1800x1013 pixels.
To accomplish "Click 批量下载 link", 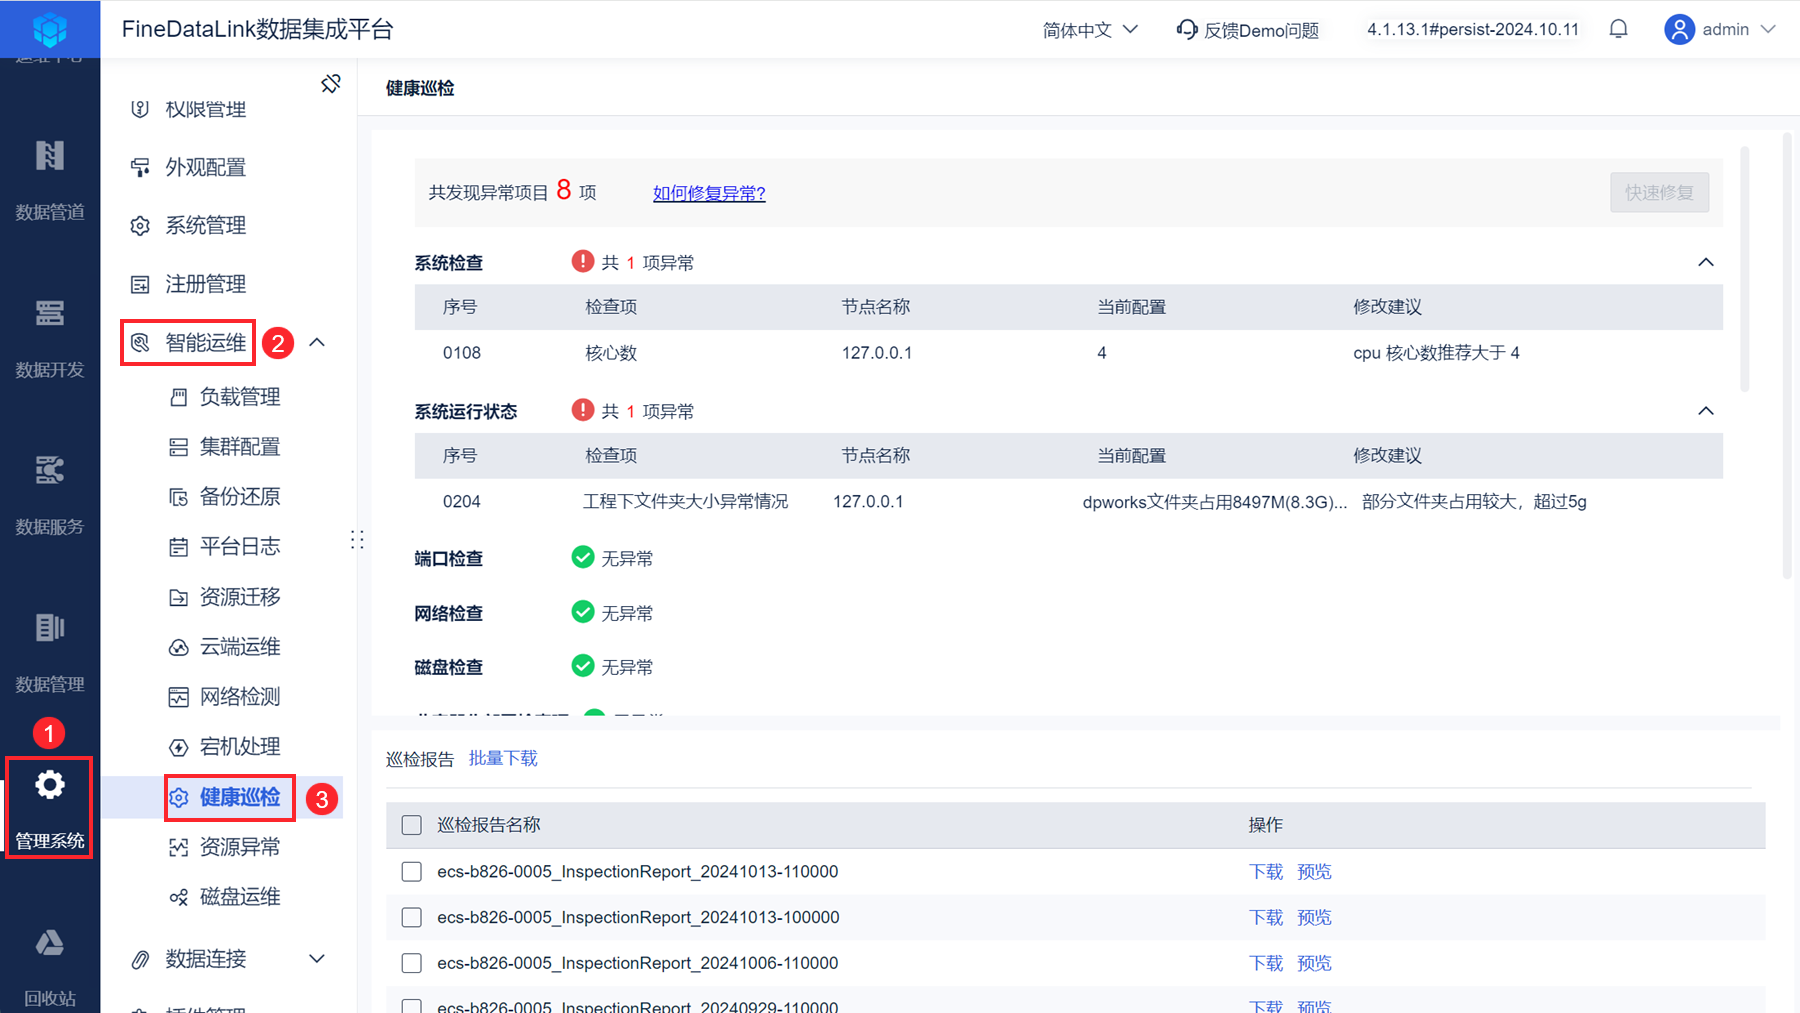I will [x=503, y=758].
